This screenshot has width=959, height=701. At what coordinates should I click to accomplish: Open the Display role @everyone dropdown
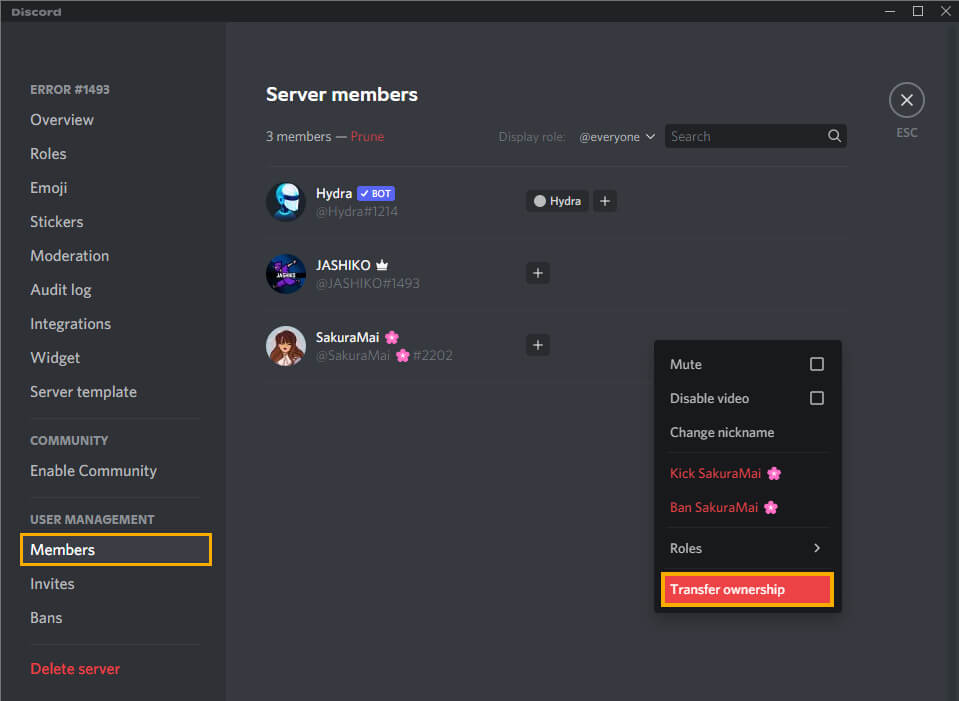616,136
